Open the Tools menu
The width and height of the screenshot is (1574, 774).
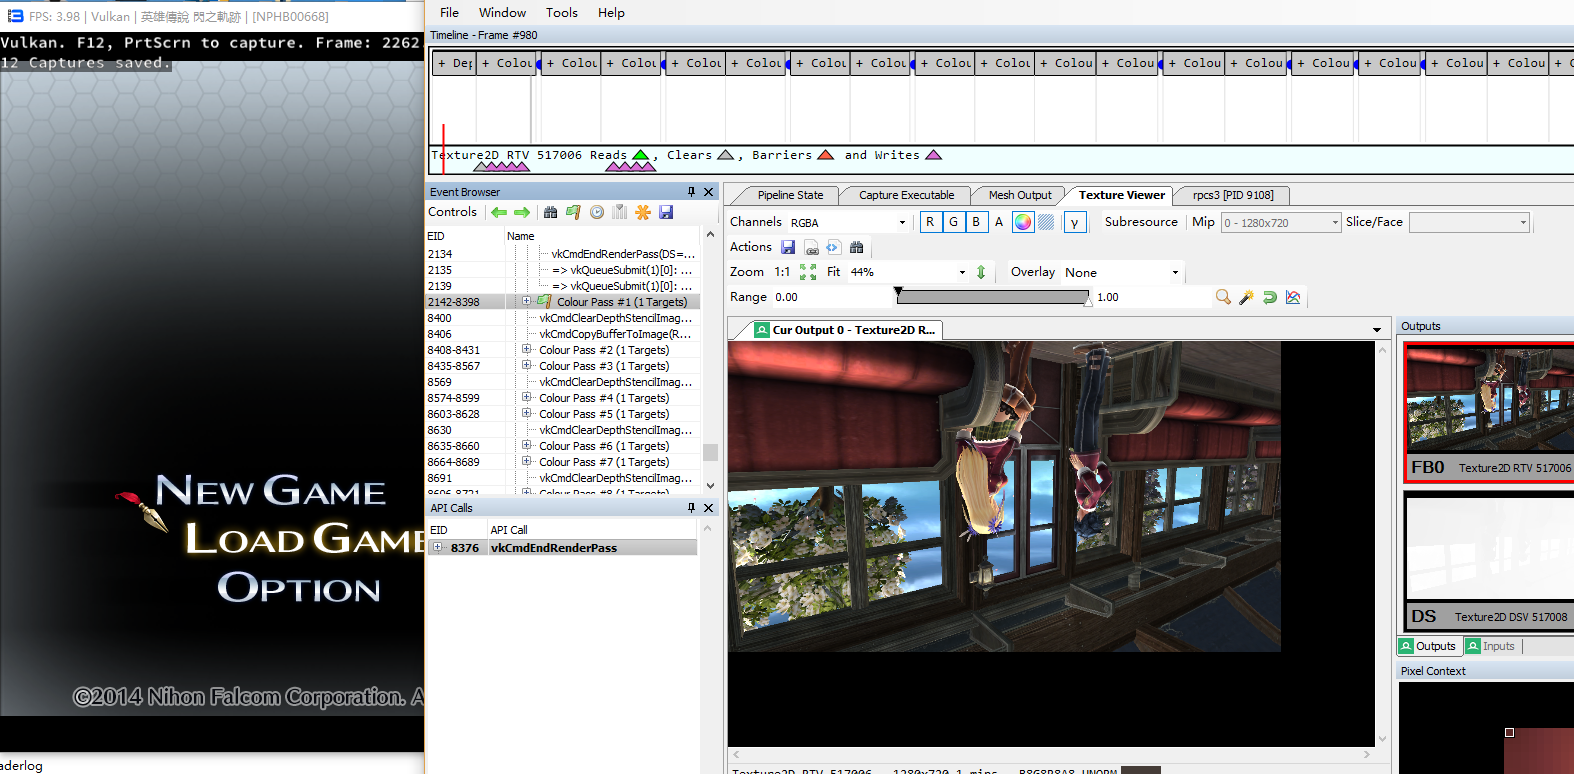pyautogui.click(x=561, y=13)
